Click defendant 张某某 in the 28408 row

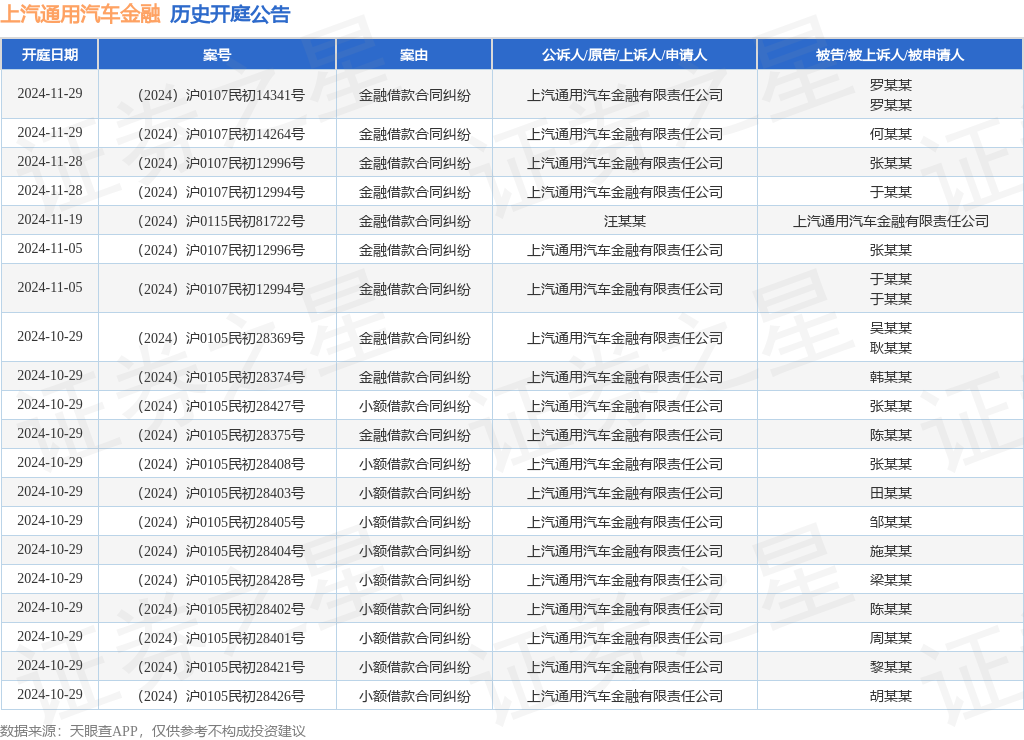[890, 464]
